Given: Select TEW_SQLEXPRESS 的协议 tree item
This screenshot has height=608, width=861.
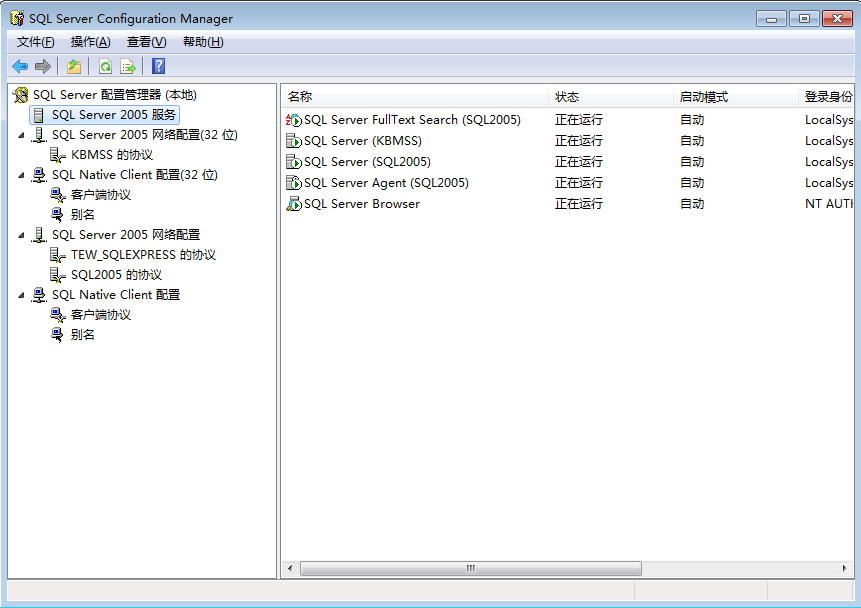Looking at the screenshot, I should (143, 255).
